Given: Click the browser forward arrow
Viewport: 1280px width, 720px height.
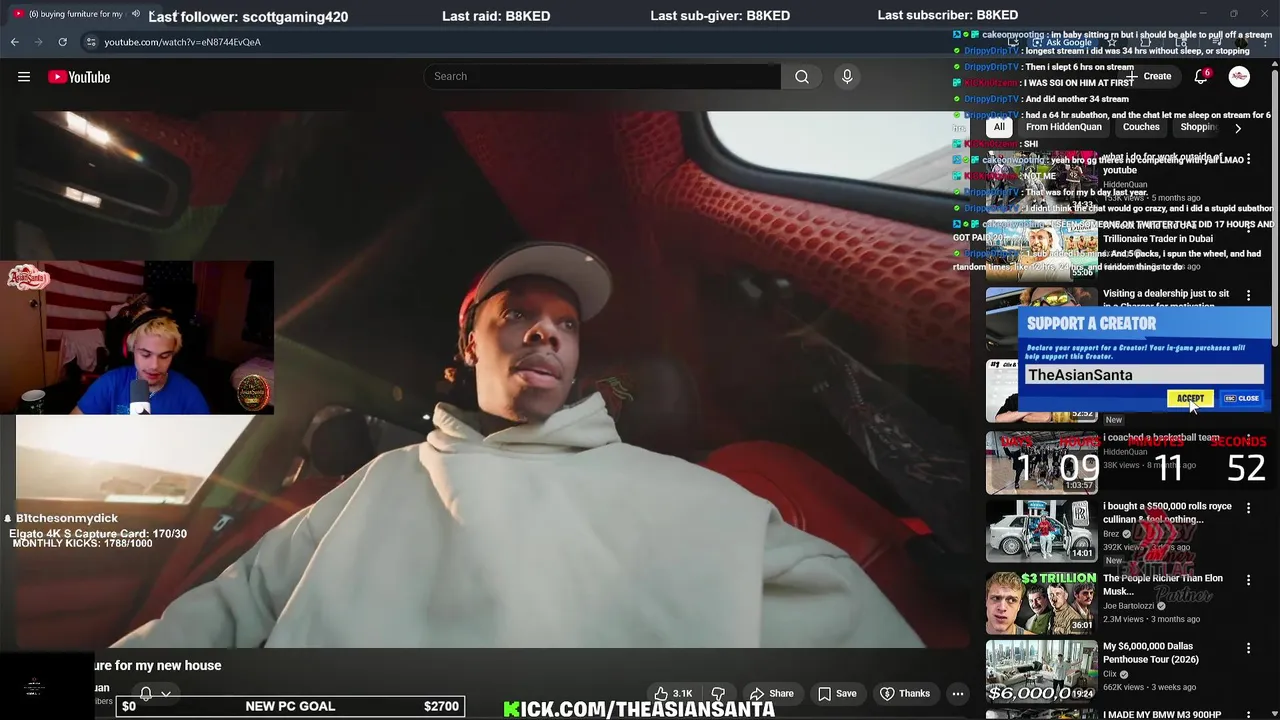Looking at the screenshot, I should pyautogui.click(x=38, y=42).
